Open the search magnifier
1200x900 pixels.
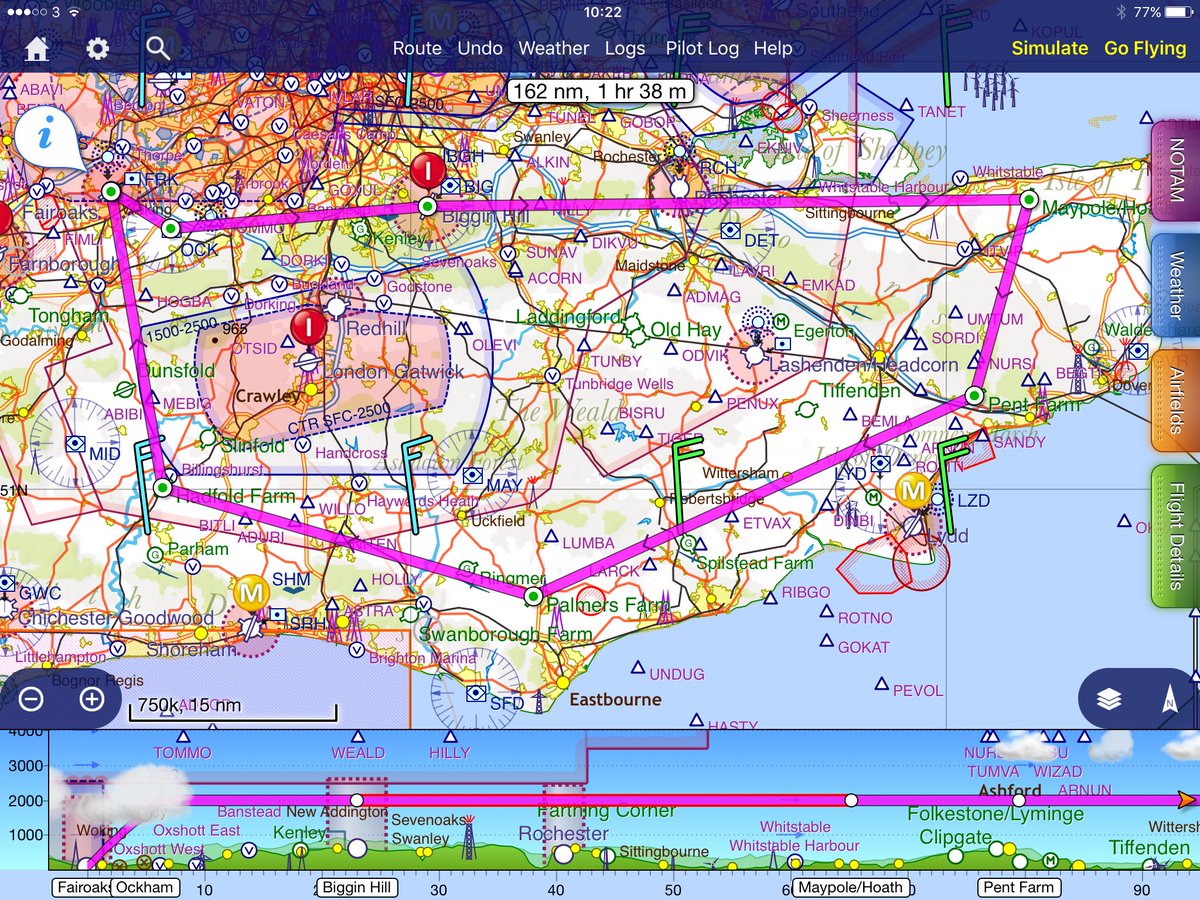click(x=157, y=48)
